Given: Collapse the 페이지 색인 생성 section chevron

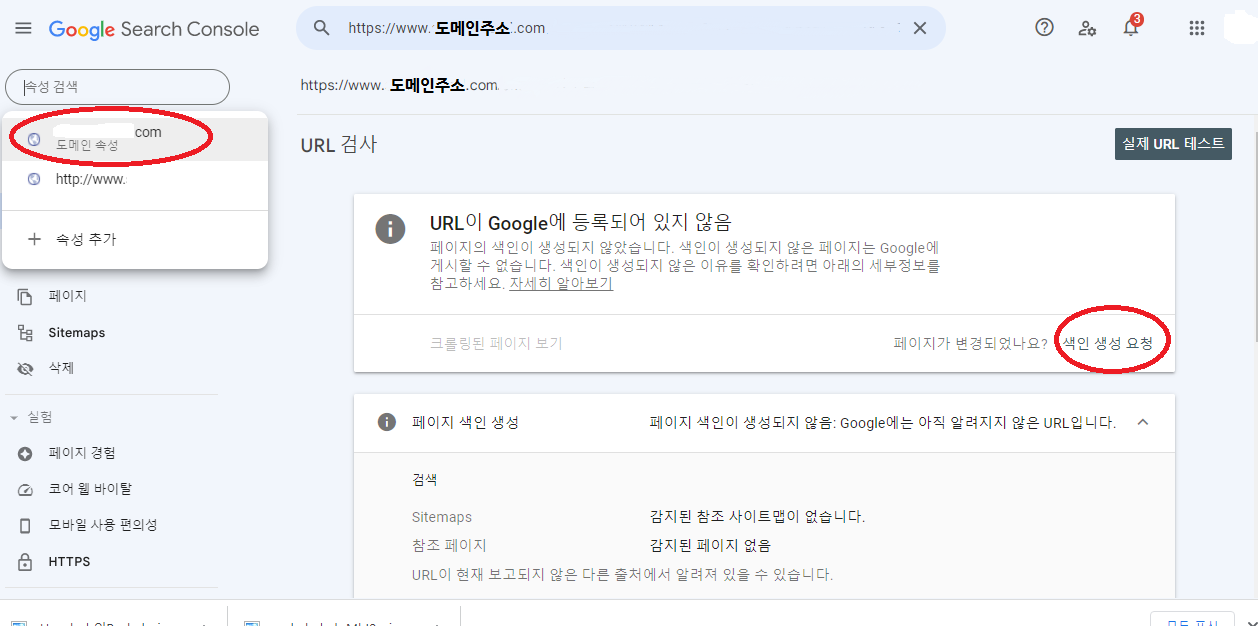Looking at the screenshot, I should [x=1143, y=422].
